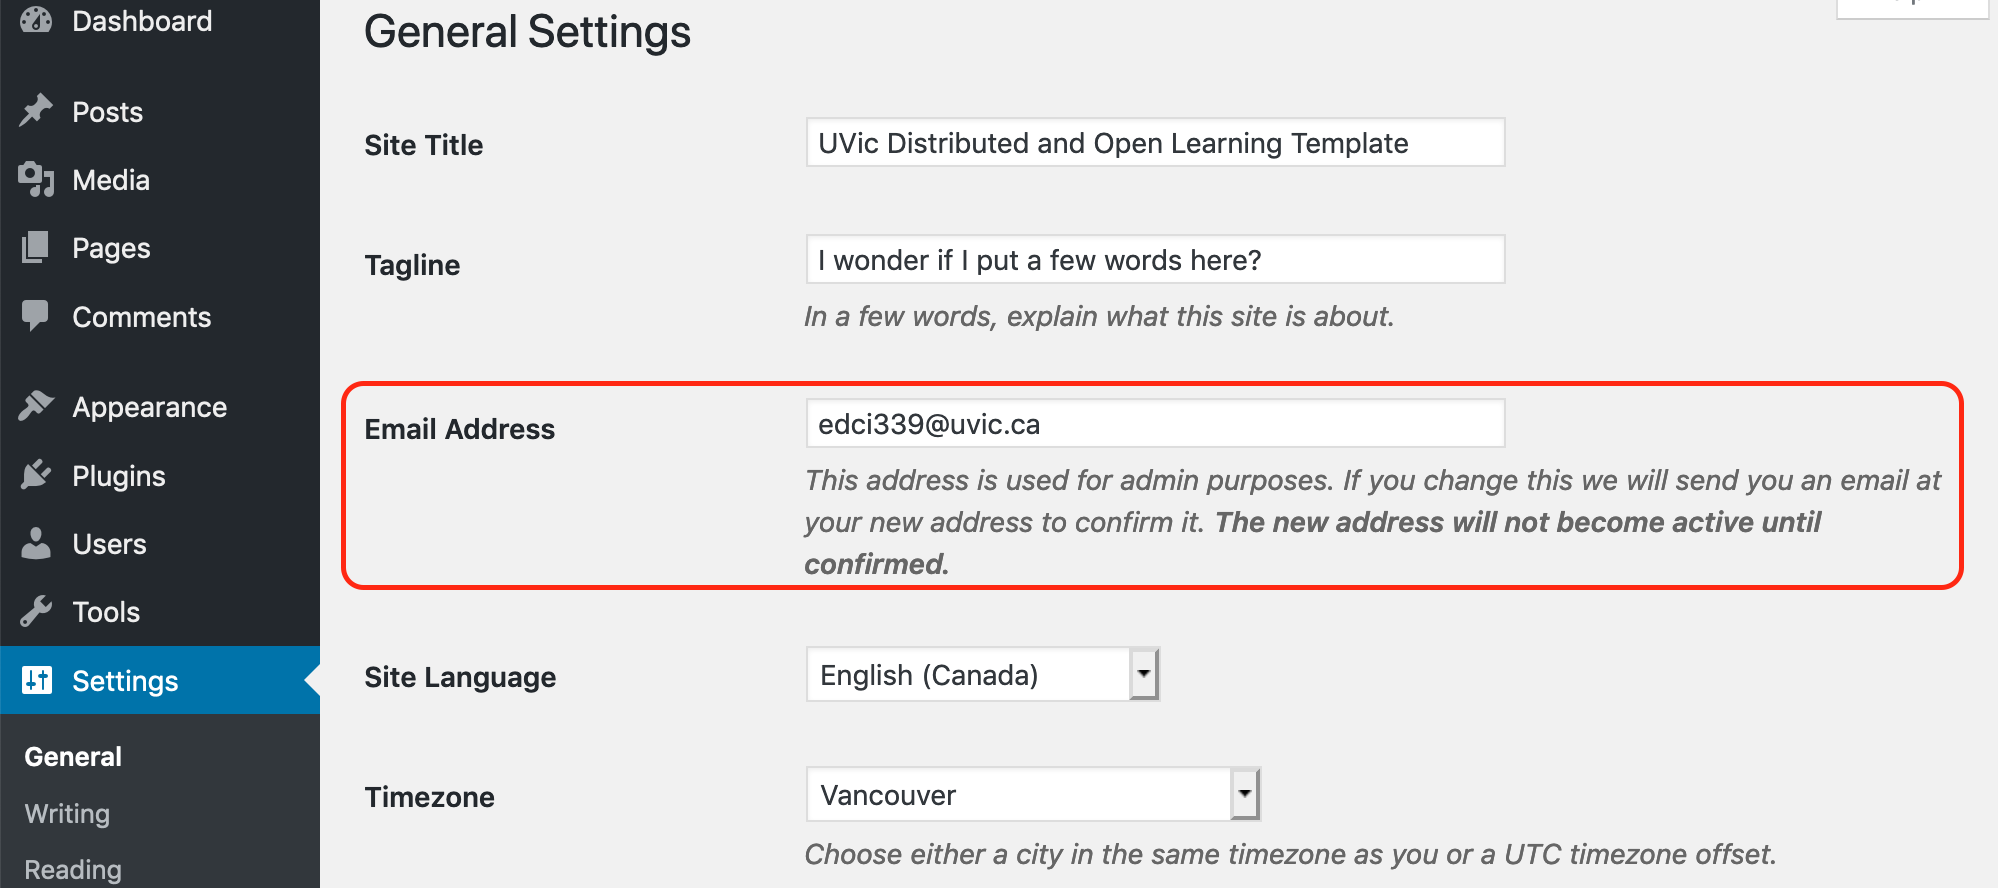This screenshot has width=1998, height=888.
Task: Select the Settings sliders icon
Action: pyautogui.click(x=35, y=680)
